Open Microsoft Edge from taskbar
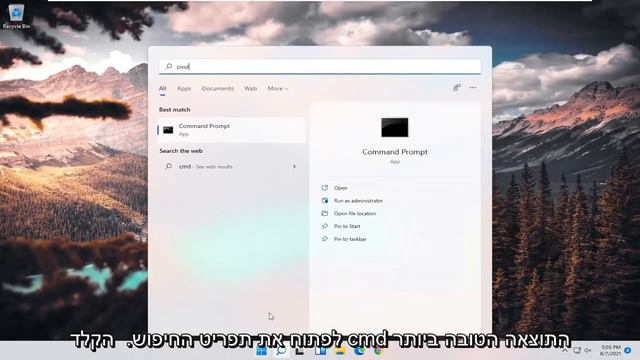The height and width of the screenshot is (360, 640). [x=359, y=351]
